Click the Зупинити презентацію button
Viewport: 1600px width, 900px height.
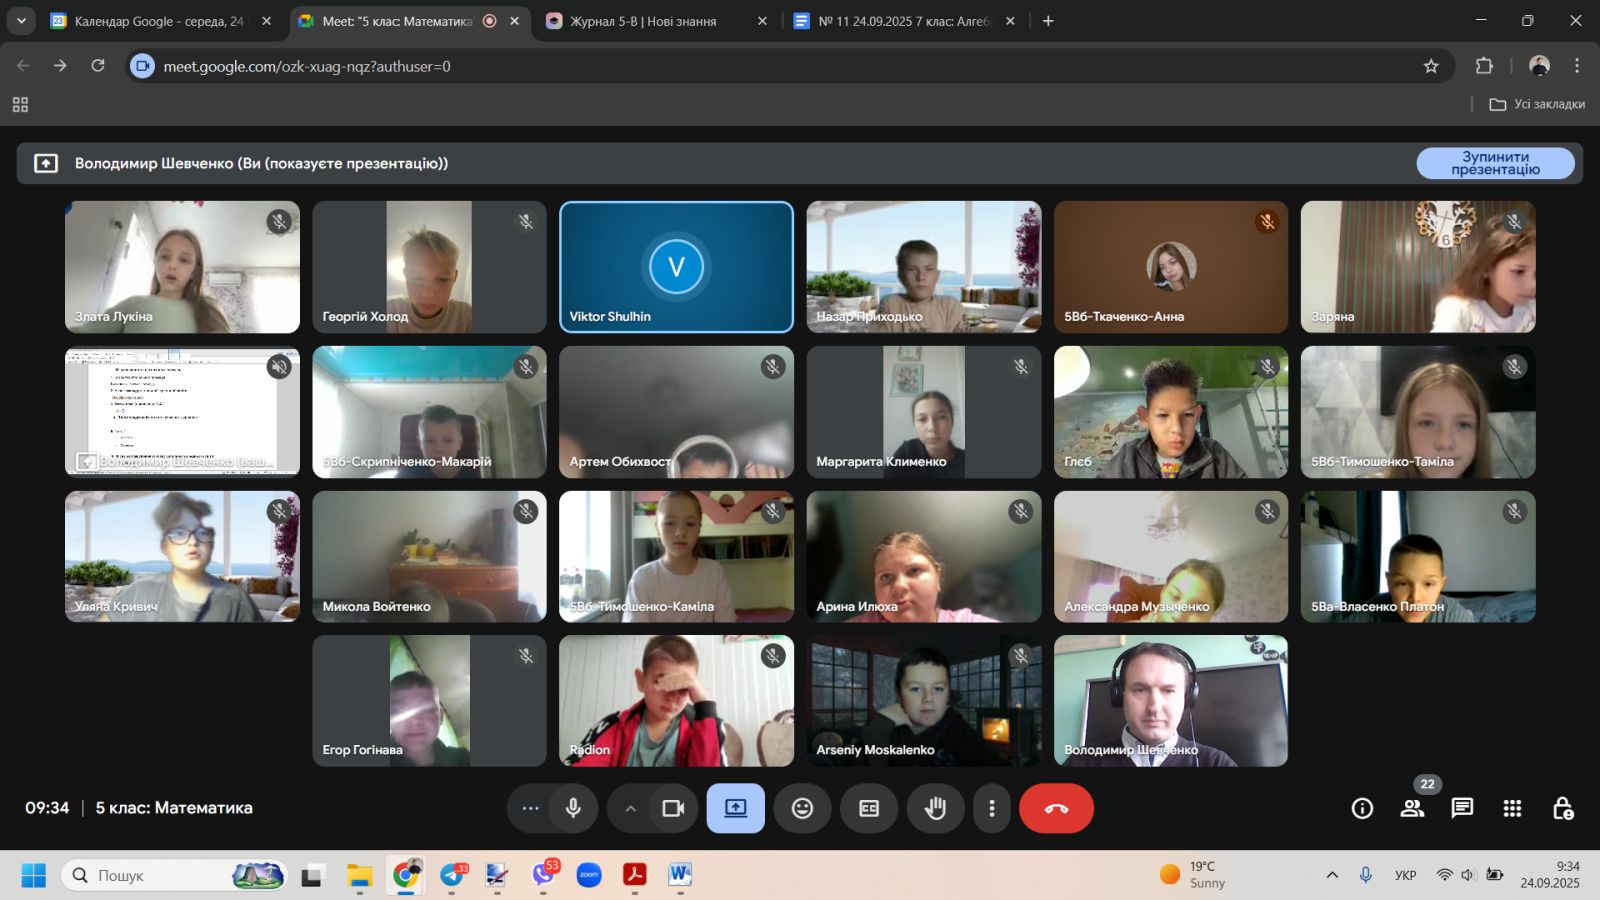[x=1495, y=163]
